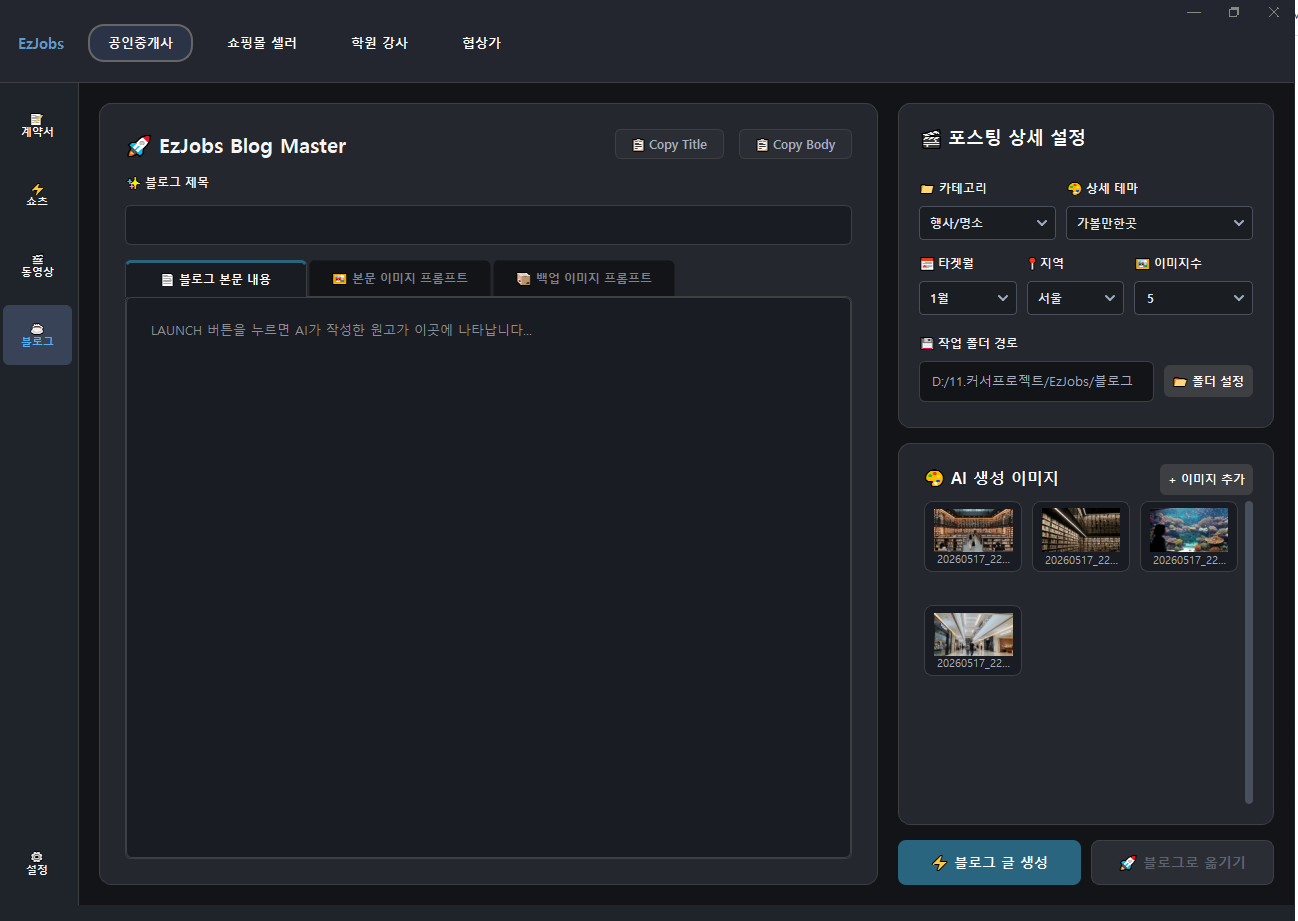Switch to the 학원 강사 top tab
Screen dimensions: 1298x921
pos(379,43)
